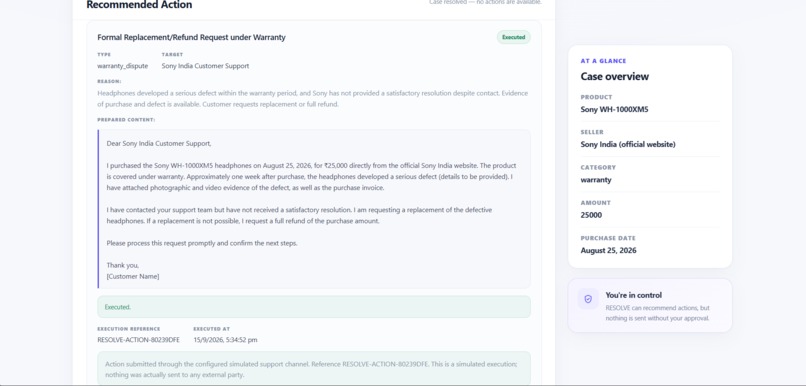Click the simulated support channel notice
Image resolution: width=806 pixels, height=386 pixels.
pos(314,369)
